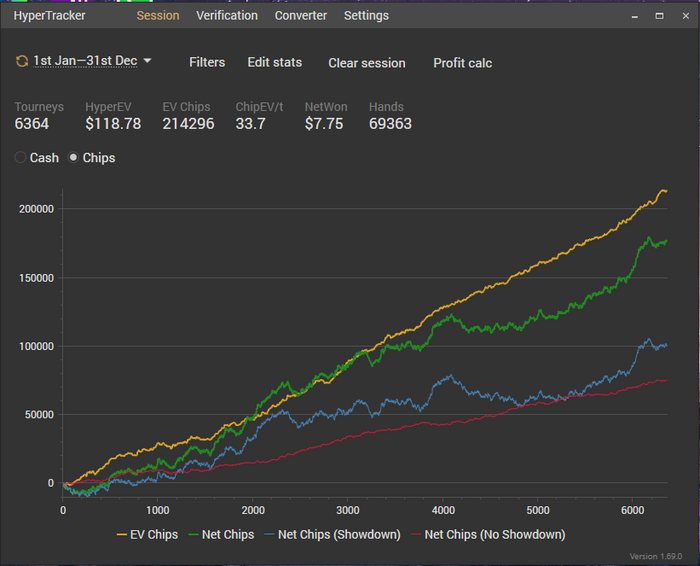700x566 pixels.
Task: Toggle EV Chips legend entry
Action: point(147,534)
